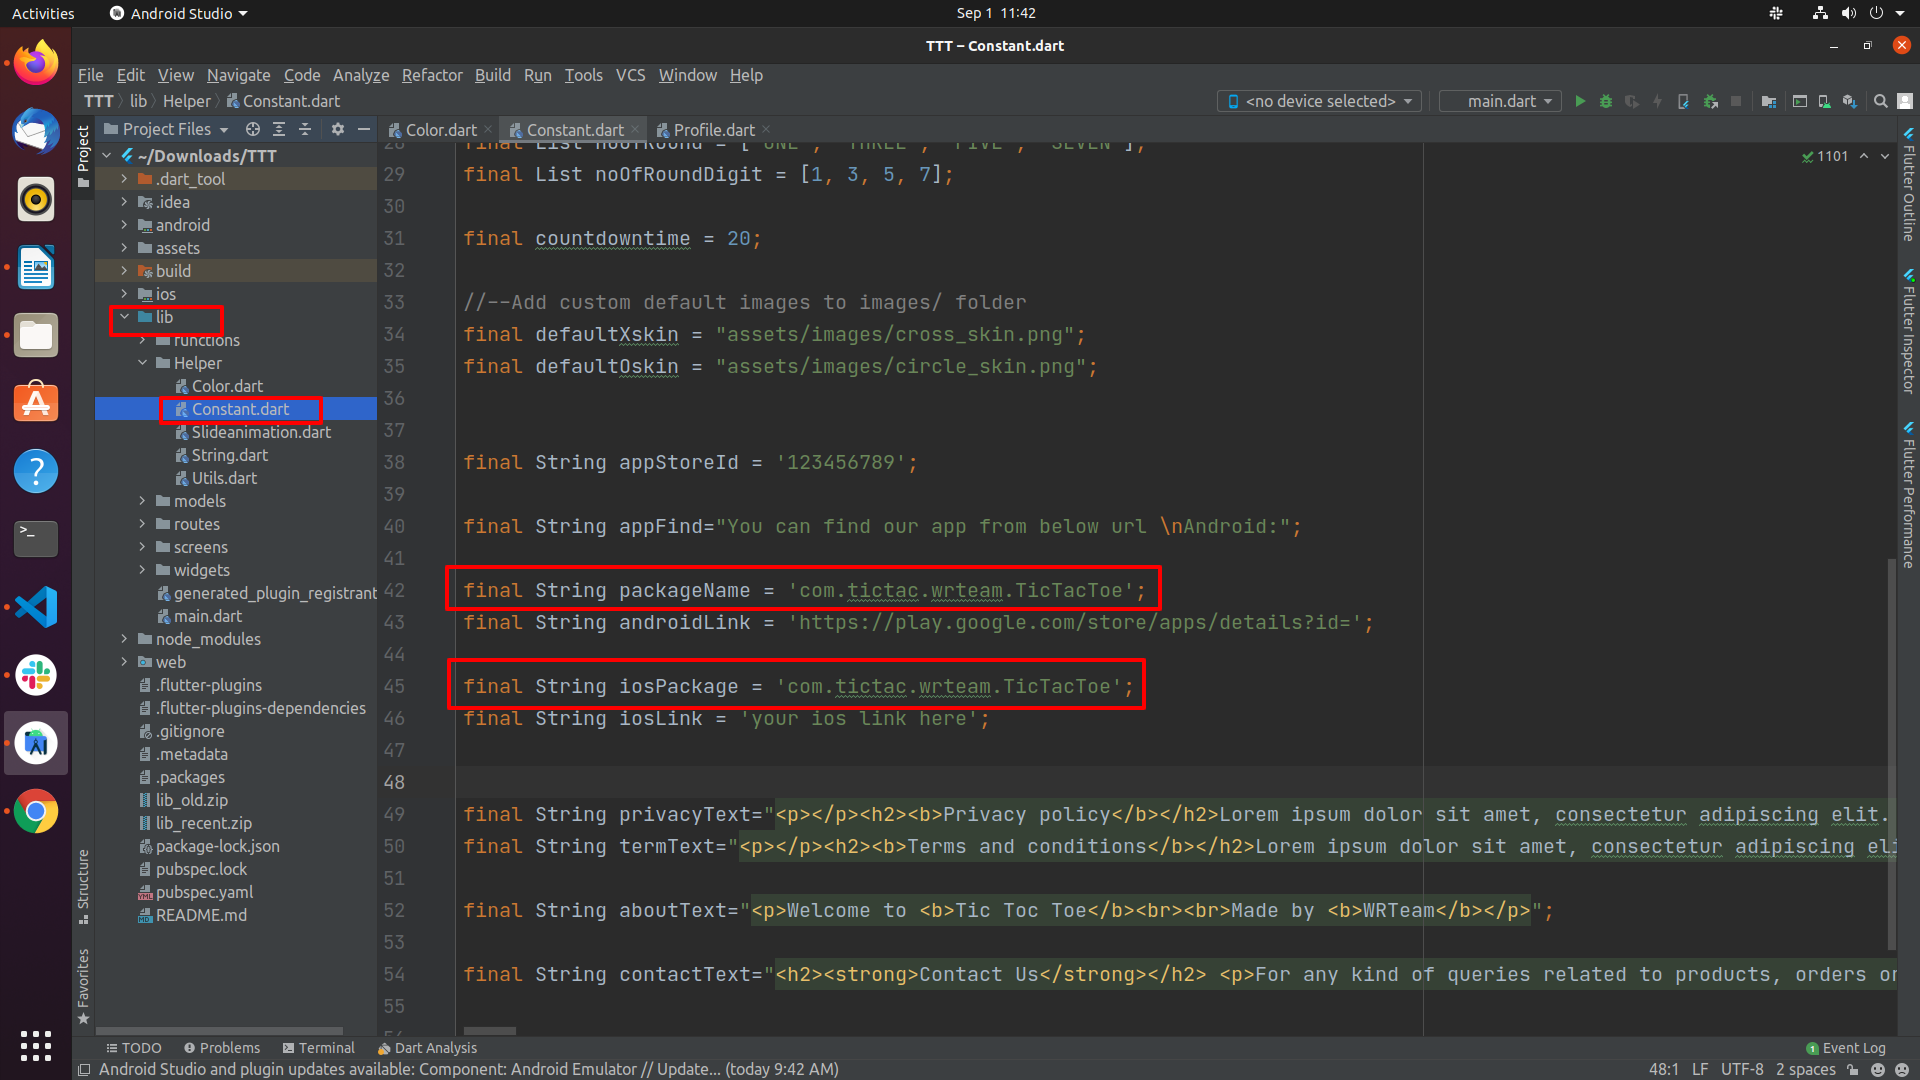Screen dimensions: 1920x1080
Task: Open the AVD Manager icon
Action: (1824, 101)
